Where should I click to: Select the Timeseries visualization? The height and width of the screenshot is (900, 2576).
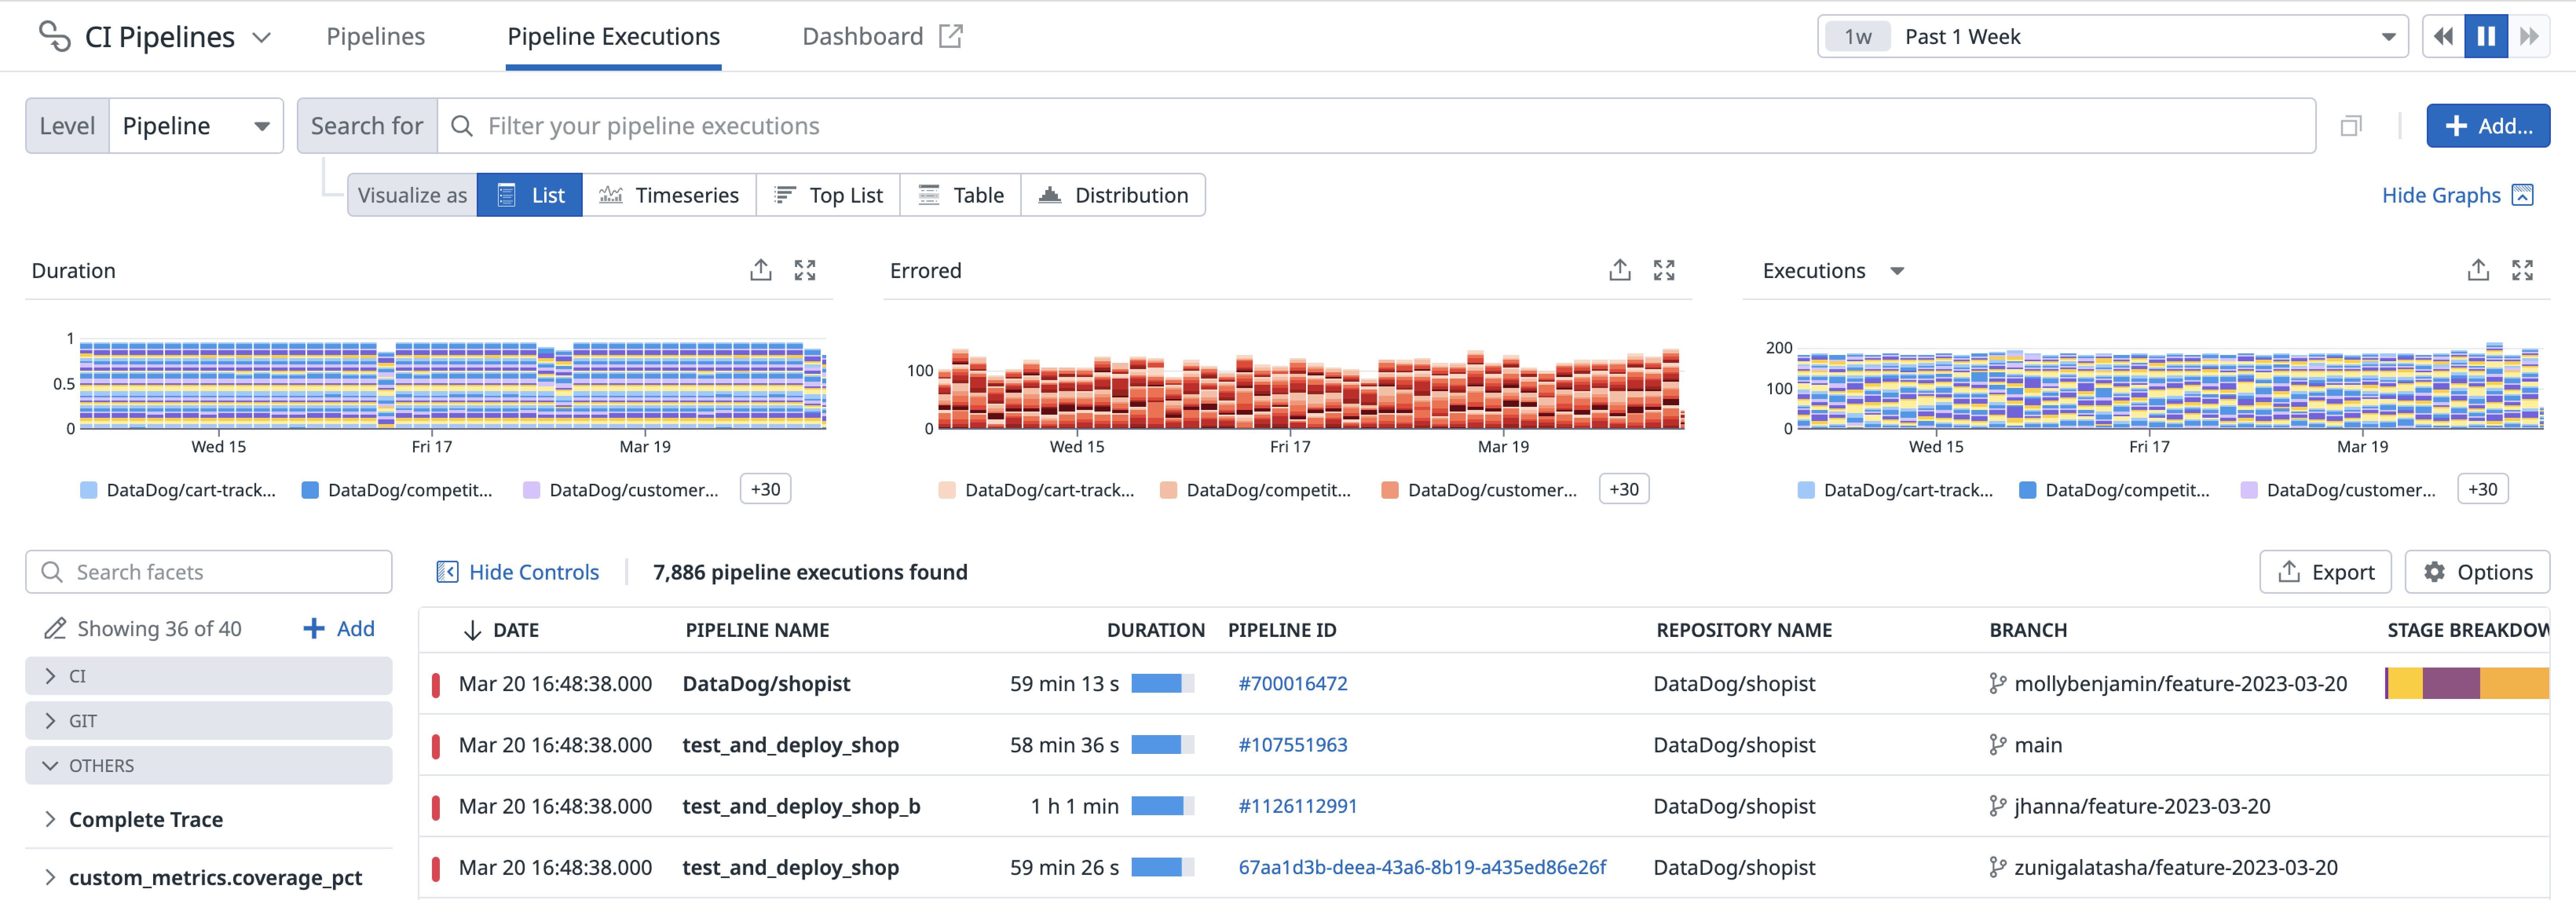click(669, 195)
